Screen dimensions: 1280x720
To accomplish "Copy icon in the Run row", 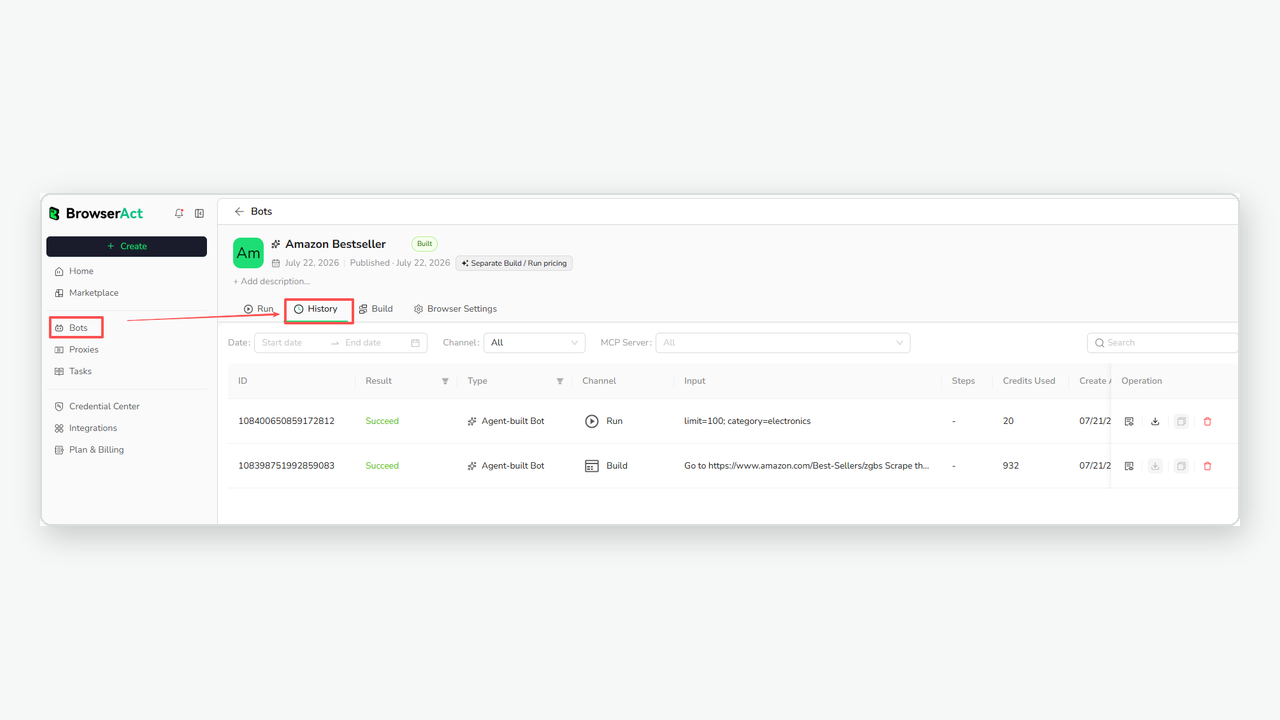I will coord(1181,421).
